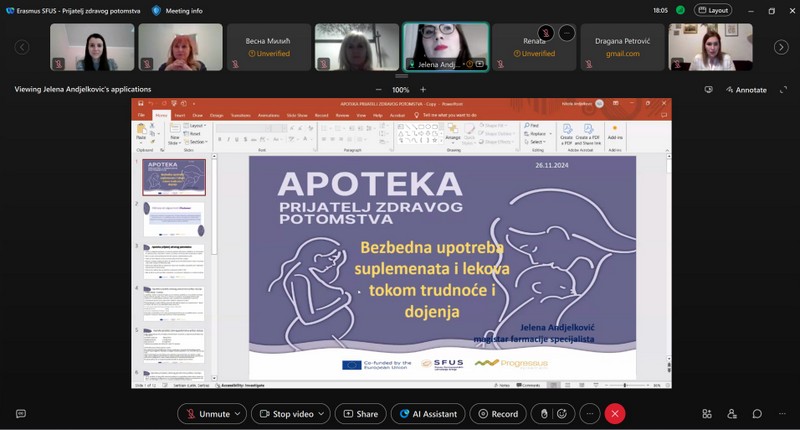800x430 pixels.
Task: Click the green connection status indicator
Action: coord(680,10)
